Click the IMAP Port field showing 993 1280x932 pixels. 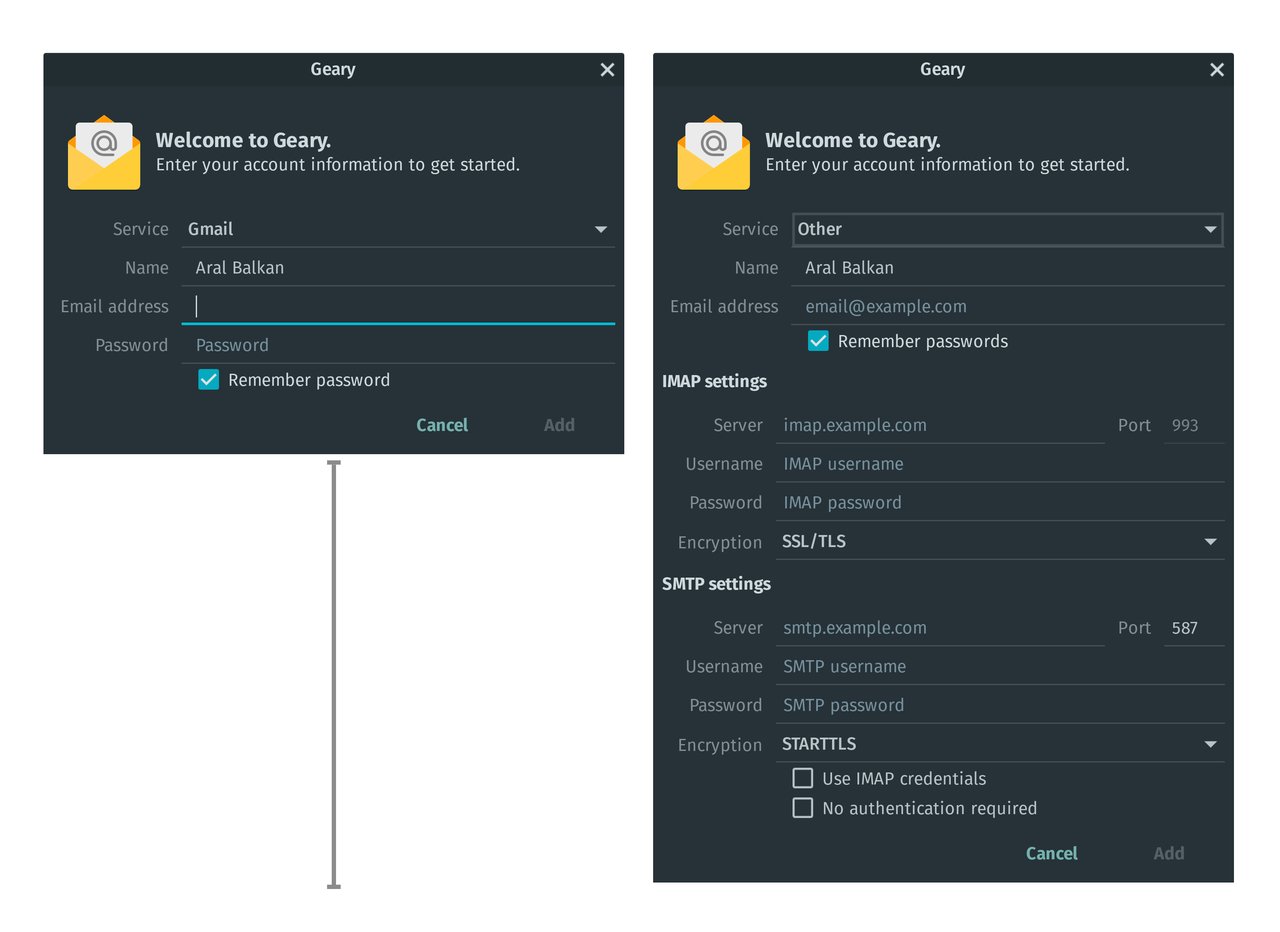coord(1194,425)
